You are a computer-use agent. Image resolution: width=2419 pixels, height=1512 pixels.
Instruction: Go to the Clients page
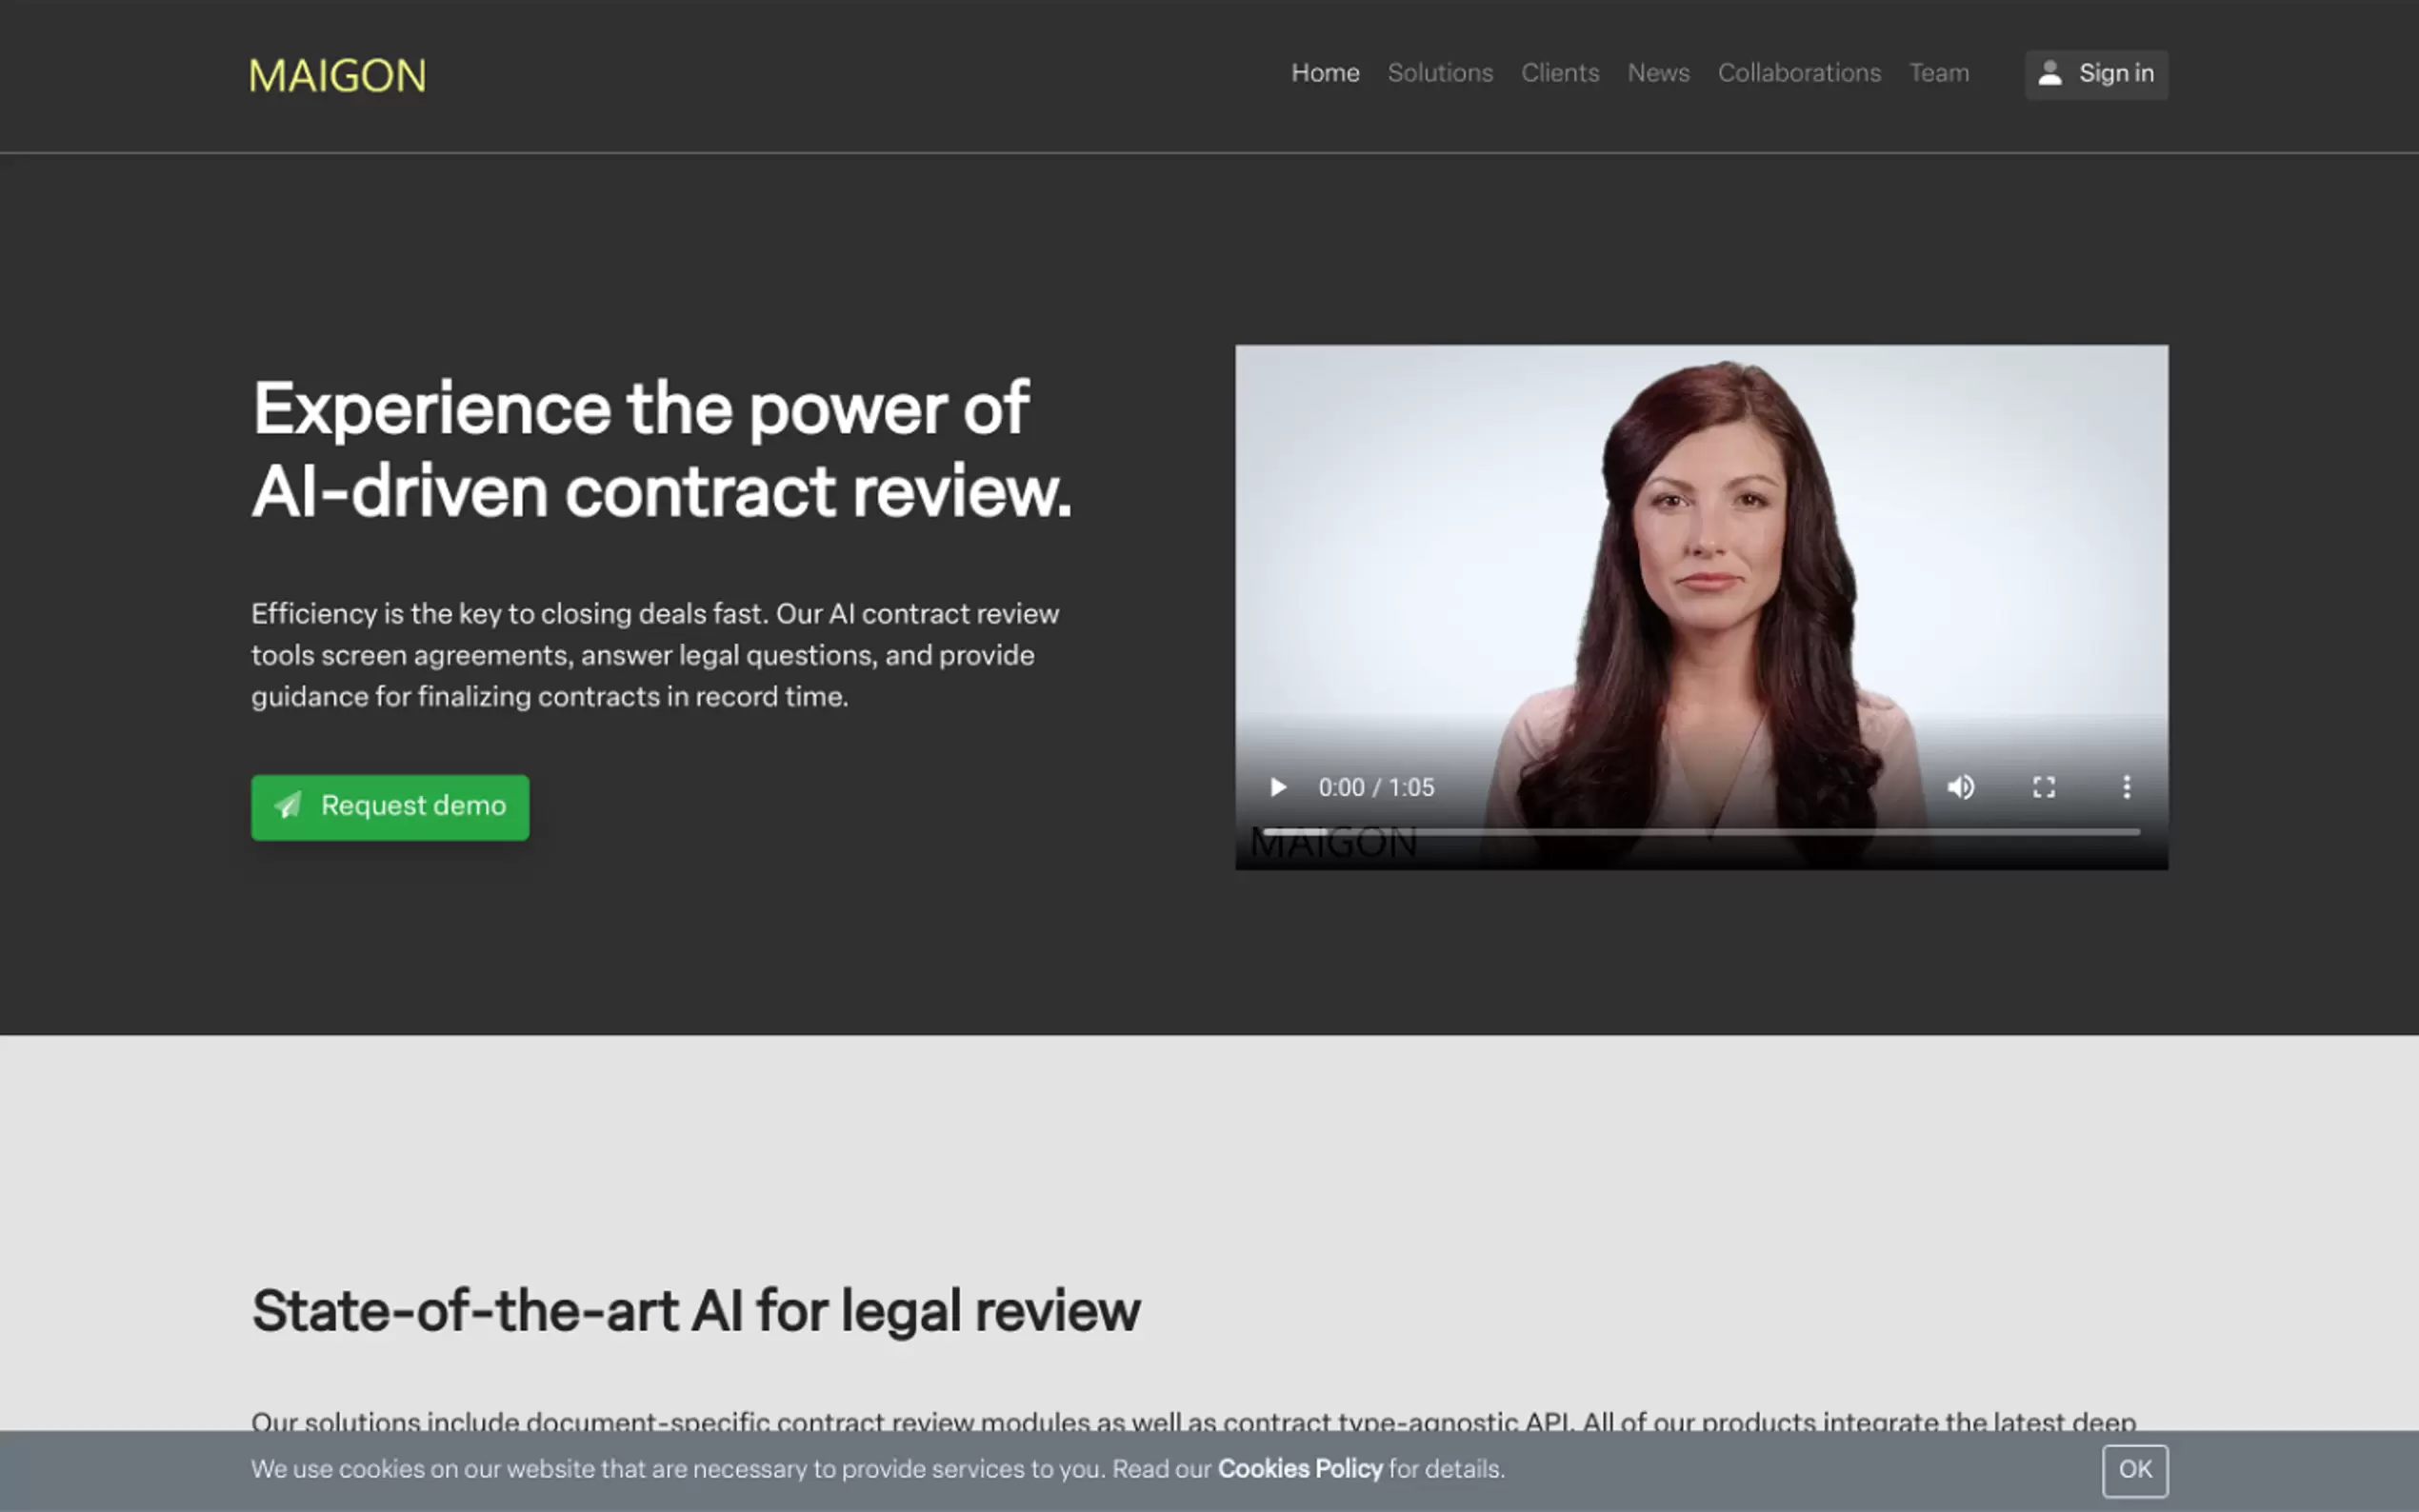click(x=1560, y=73)
